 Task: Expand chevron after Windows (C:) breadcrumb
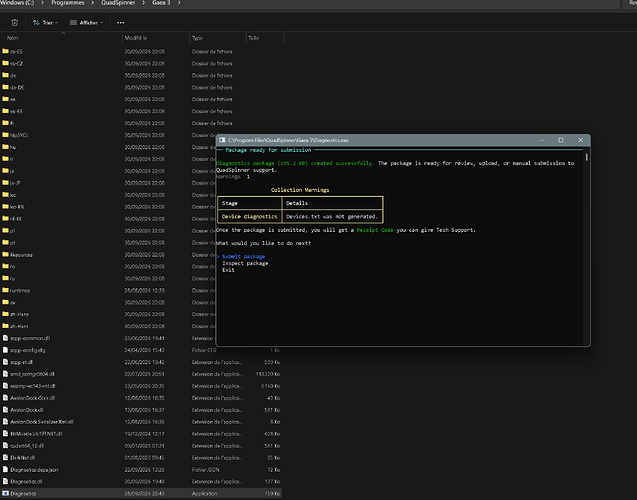click(x=42, y=3)
